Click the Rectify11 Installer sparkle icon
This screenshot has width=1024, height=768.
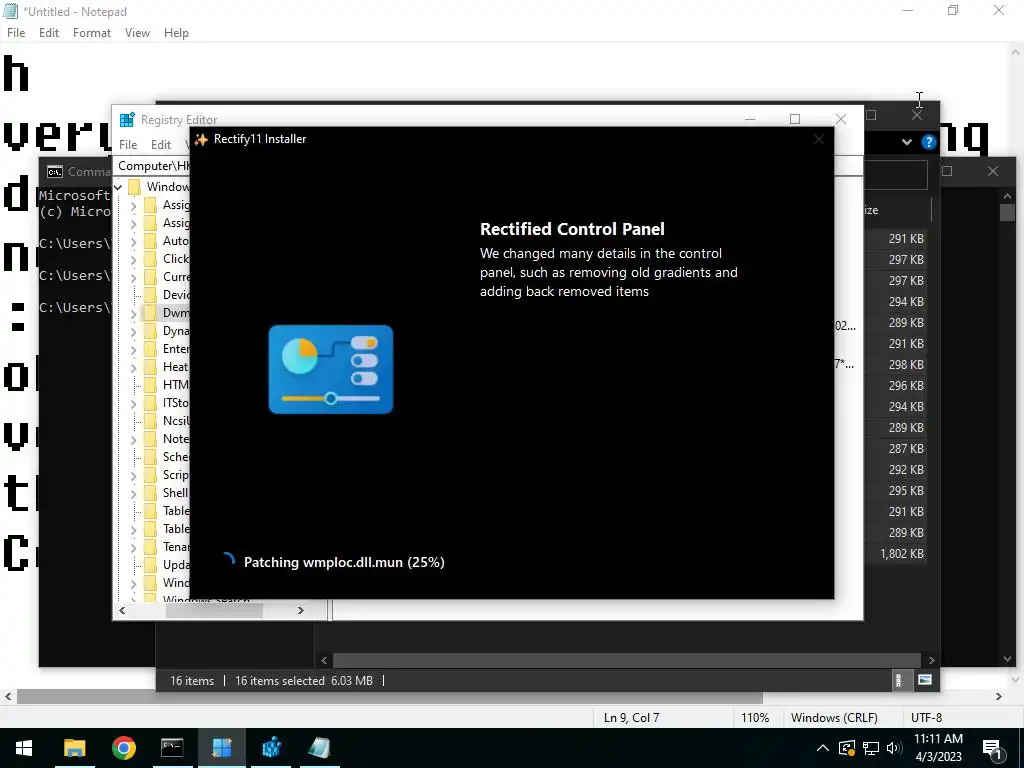[x=201, y=139]
